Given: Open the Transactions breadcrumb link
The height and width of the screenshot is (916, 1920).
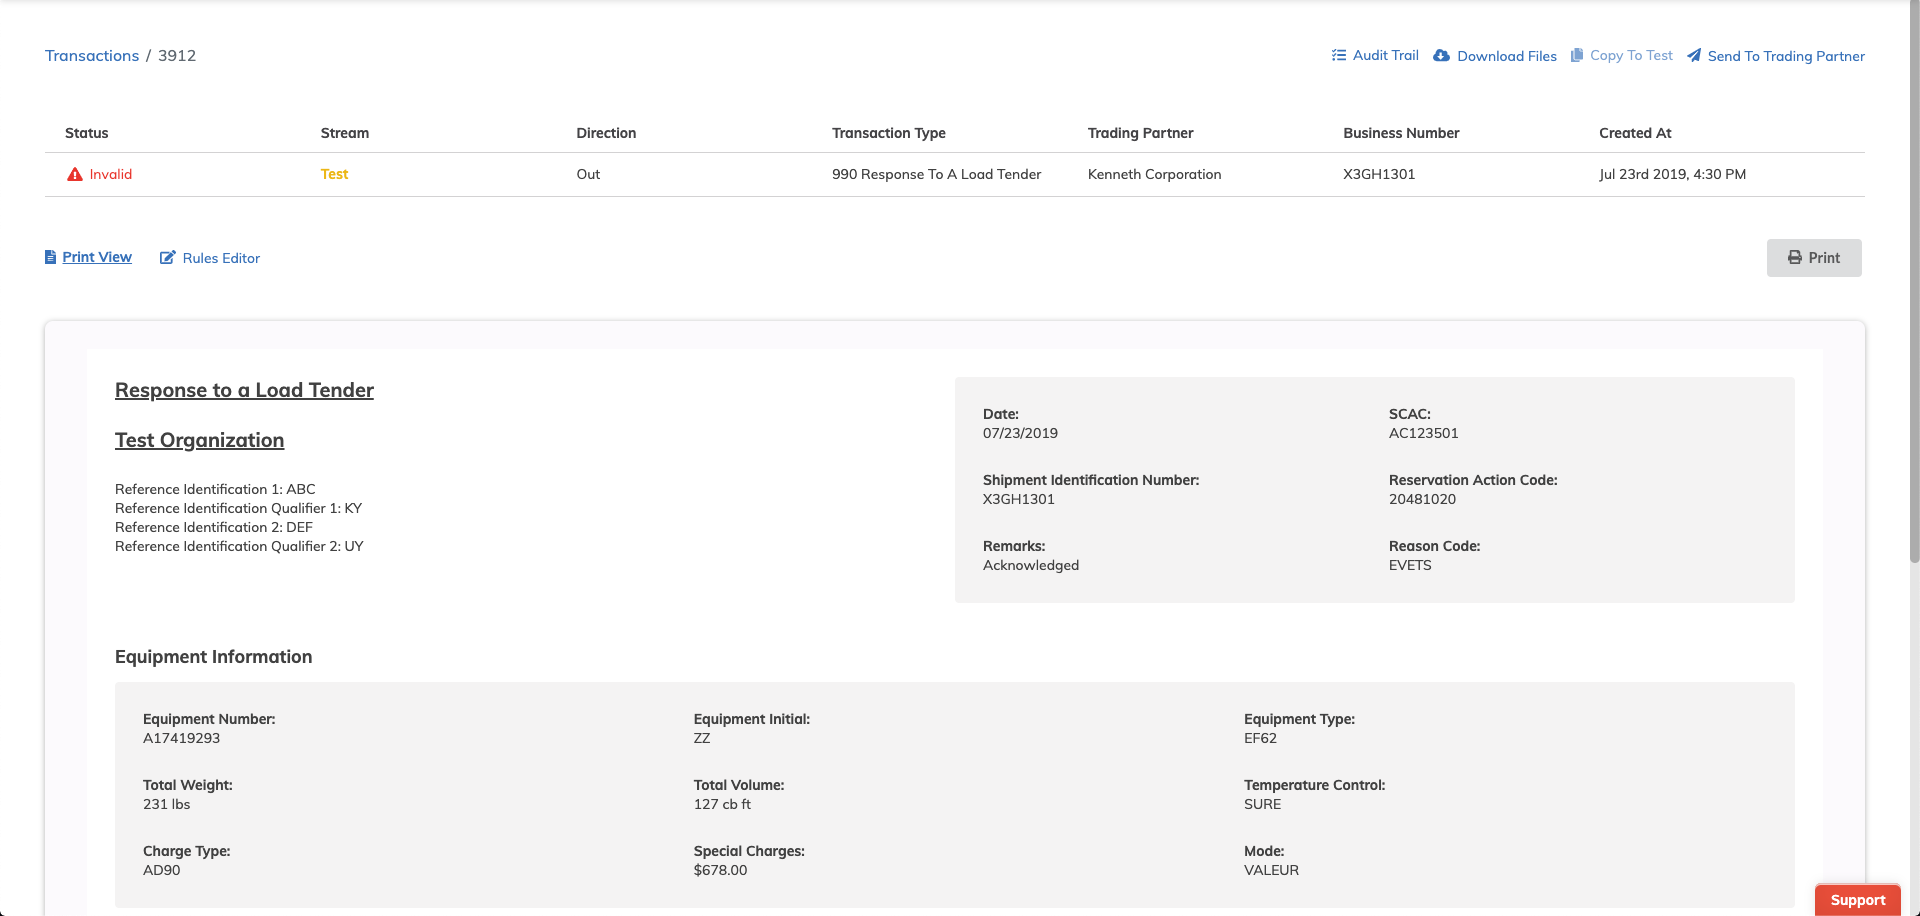Looking at the screenshot, I should tap(92, 55).
